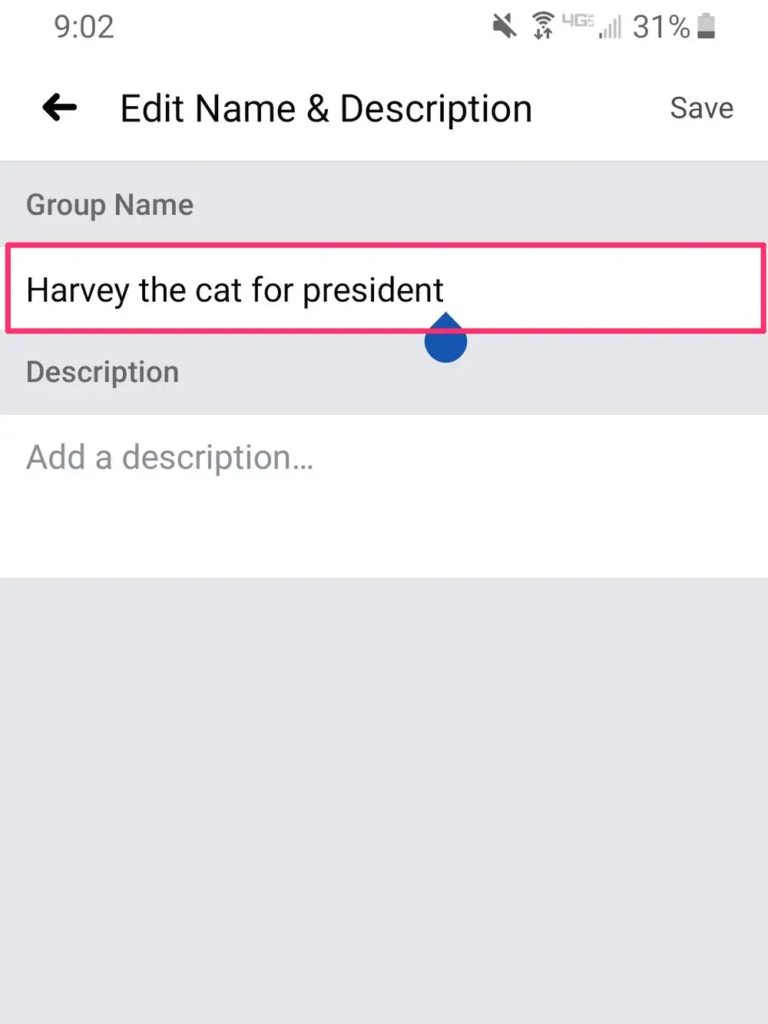768x1024 pixels.
Task: Click the cellular signal strength bars
Action: click(612, 26)
